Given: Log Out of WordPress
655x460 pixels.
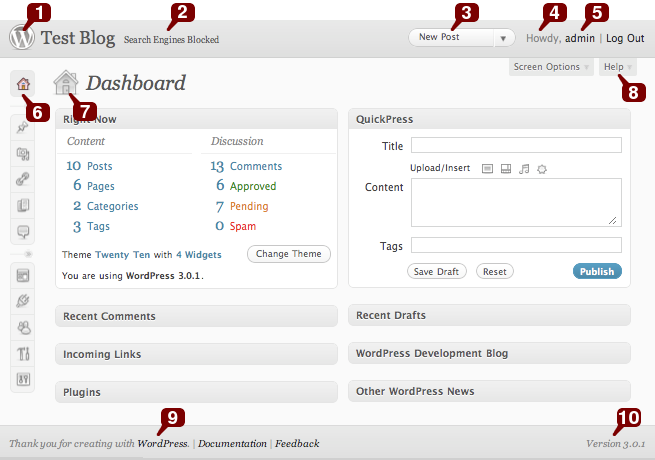Looking at the screenshot, I should 625,38.
